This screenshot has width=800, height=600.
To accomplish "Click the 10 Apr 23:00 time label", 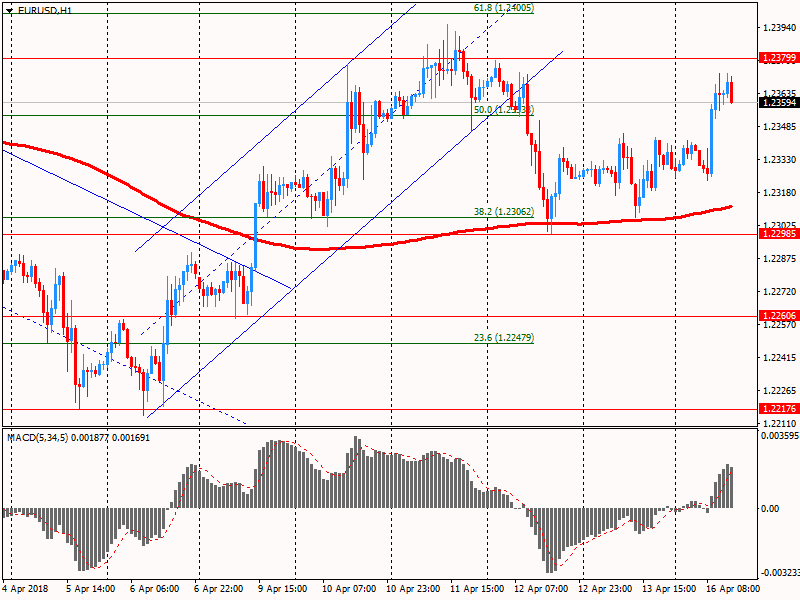I will pos(413,589).
